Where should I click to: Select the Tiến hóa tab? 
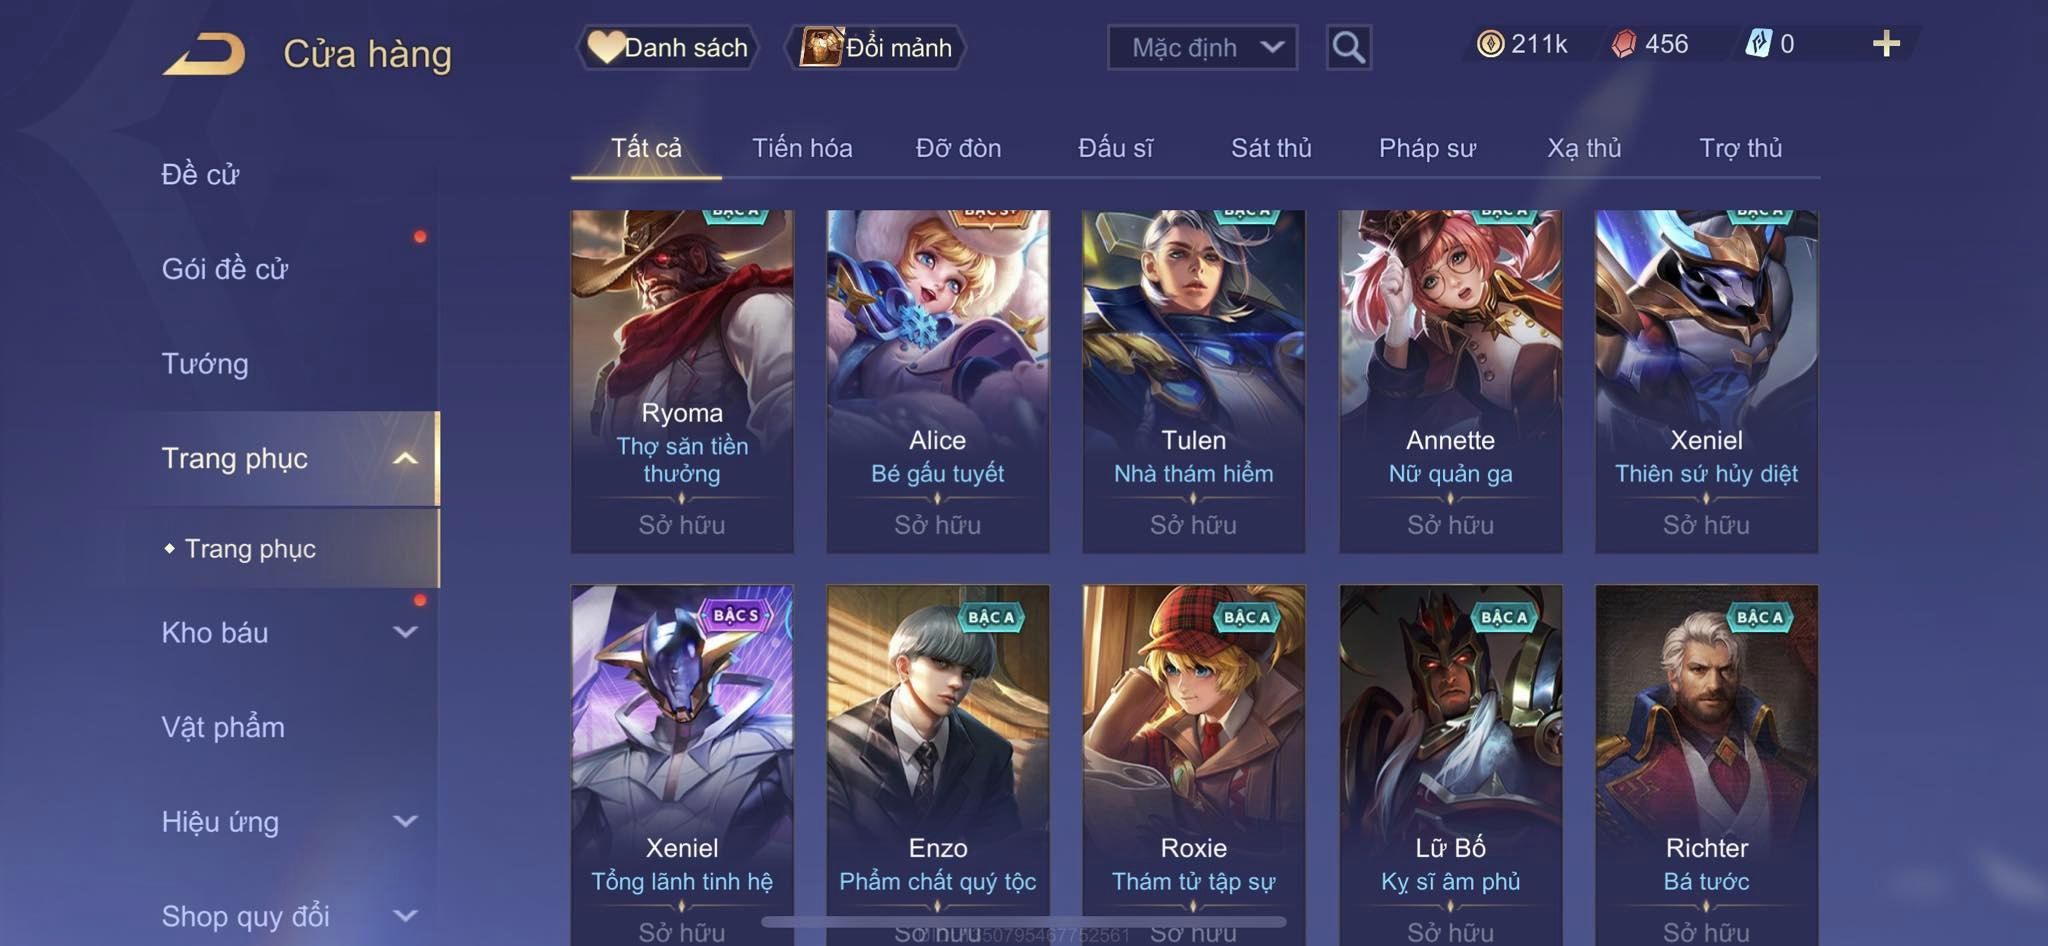(802, 148)
